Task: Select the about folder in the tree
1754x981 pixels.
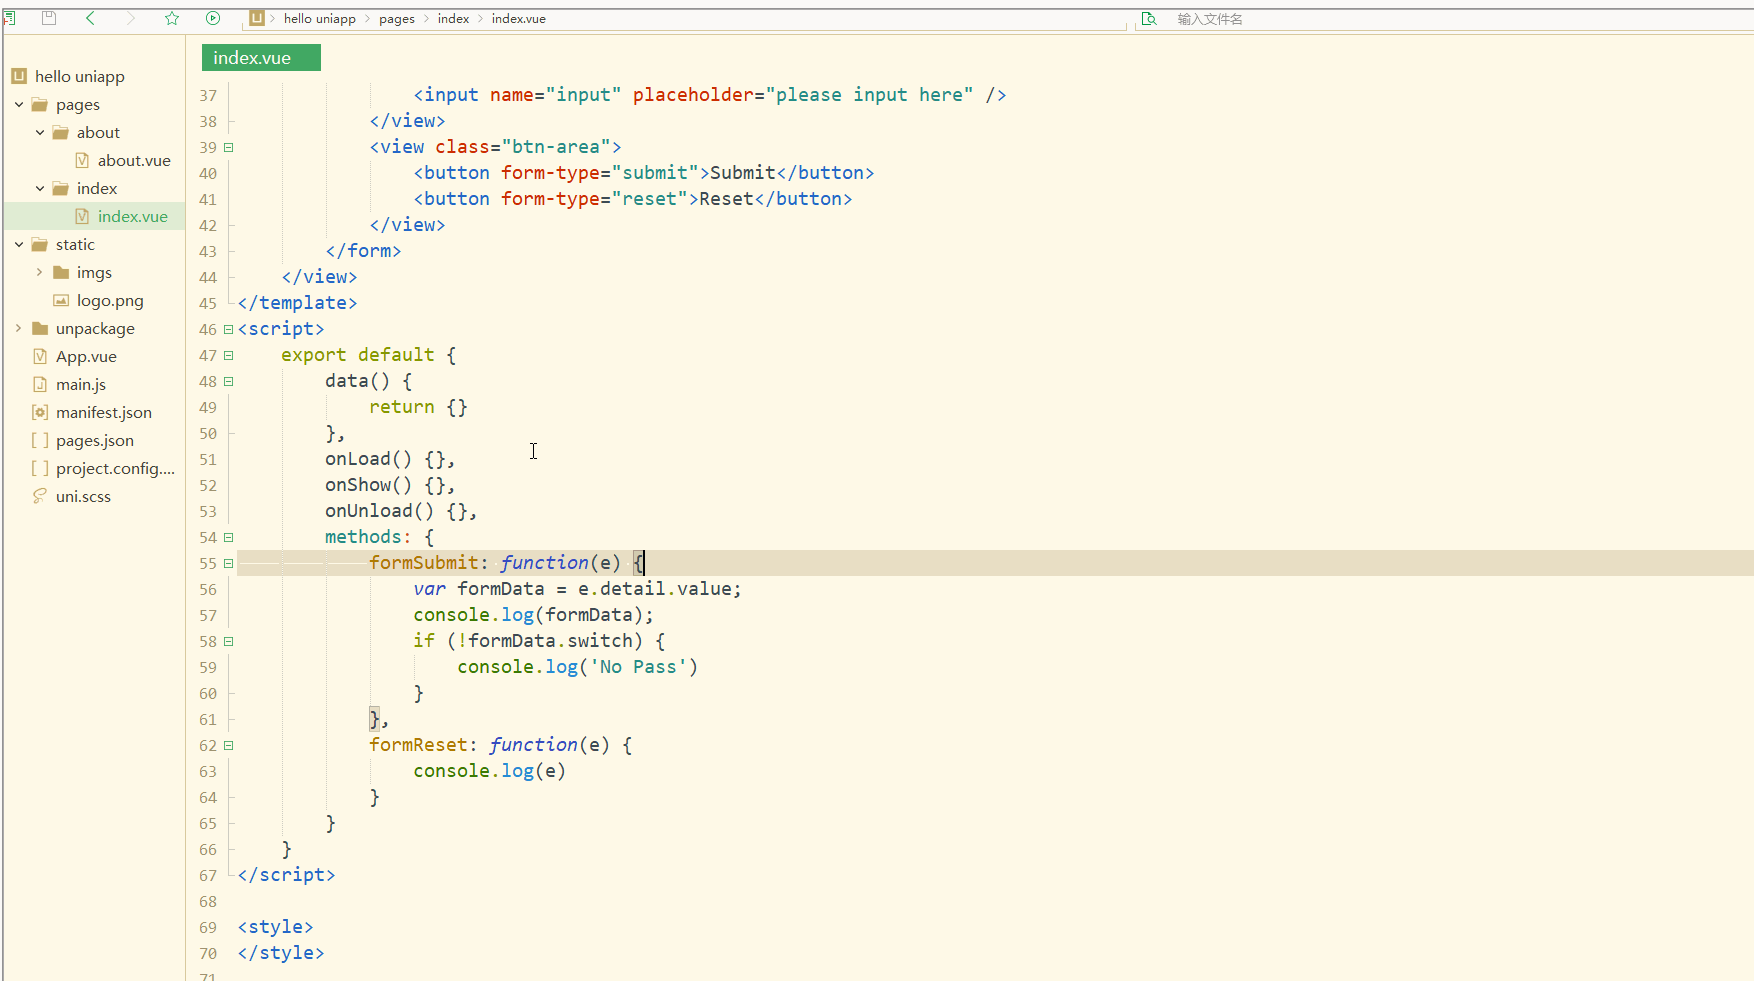Action: pyautogui.click(x=98, y=132)
